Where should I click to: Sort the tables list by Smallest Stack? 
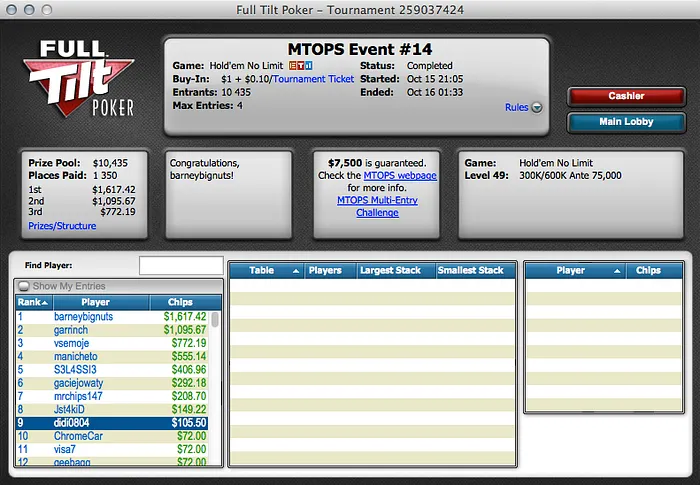[471, 271]
